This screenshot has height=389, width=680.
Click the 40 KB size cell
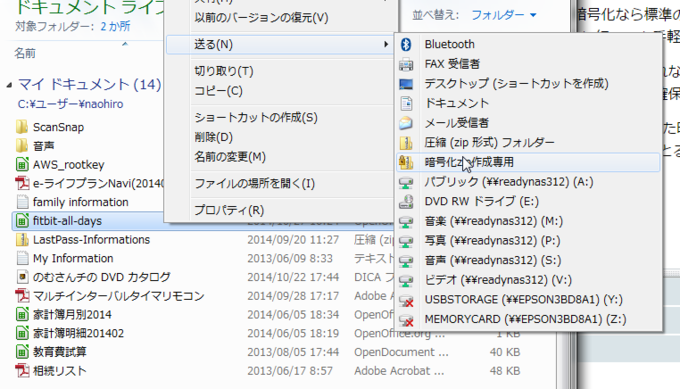pos(505,352)
